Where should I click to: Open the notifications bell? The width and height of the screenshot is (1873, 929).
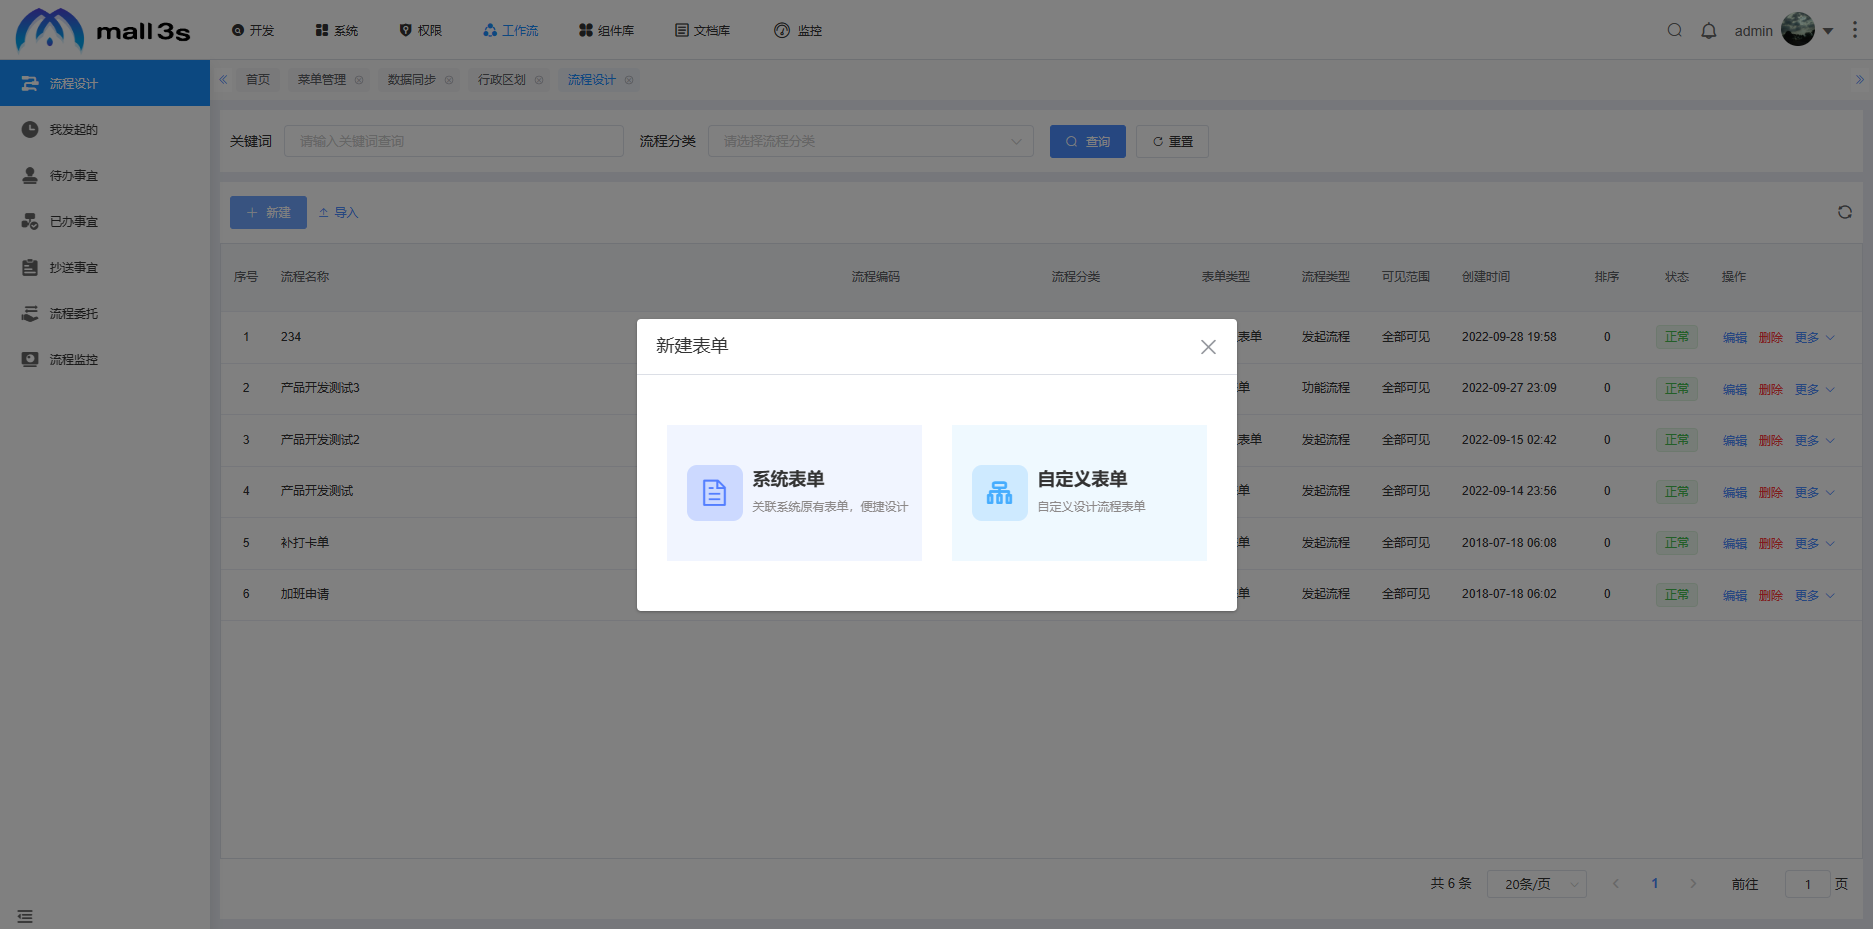pos(1709,30)
